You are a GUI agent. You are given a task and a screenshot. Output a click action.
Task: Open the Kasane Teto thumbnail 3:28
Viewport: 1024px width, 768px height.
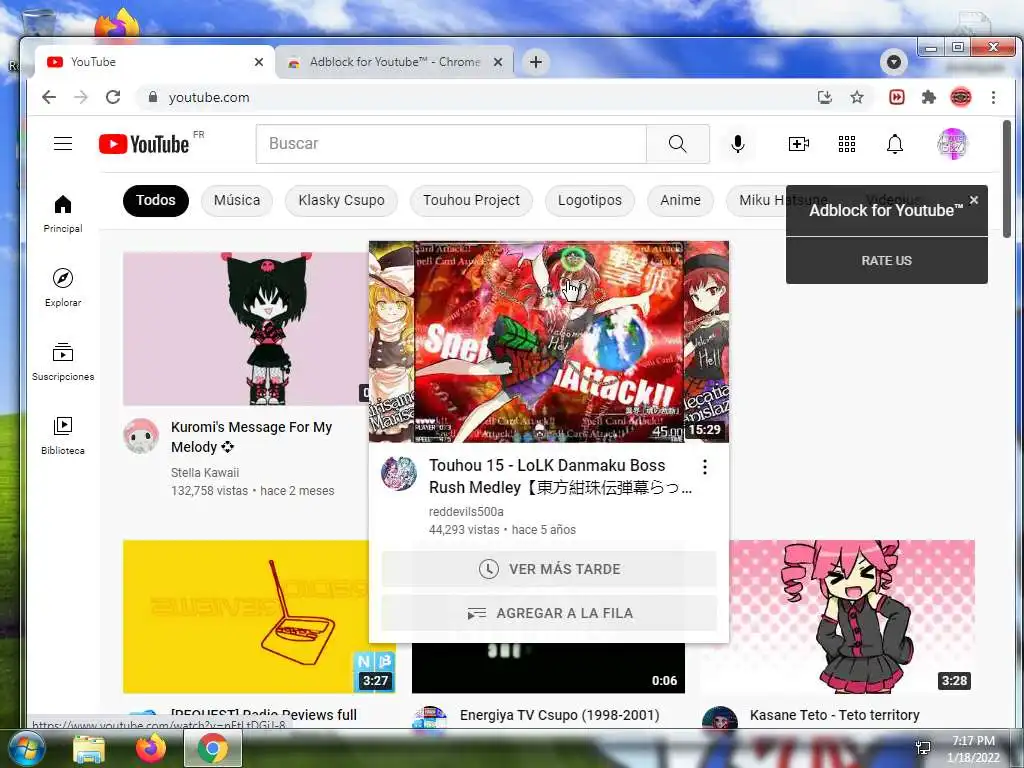coord(852,616)
